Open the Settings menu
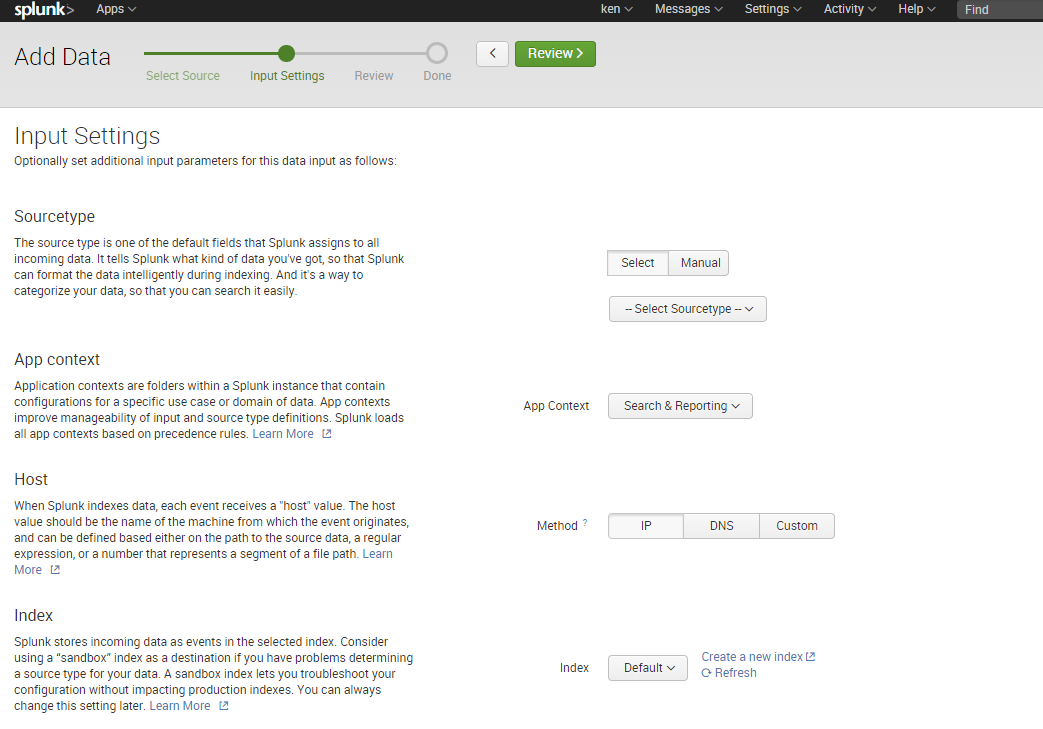 click(772, 9)
